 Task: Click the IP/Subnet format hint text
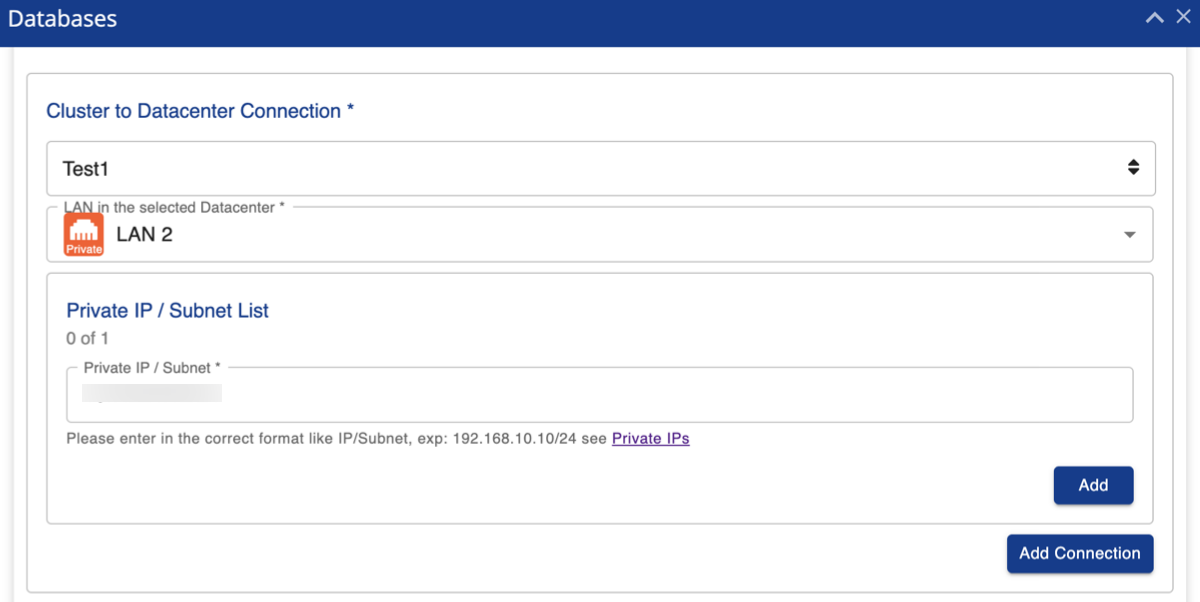336,438
